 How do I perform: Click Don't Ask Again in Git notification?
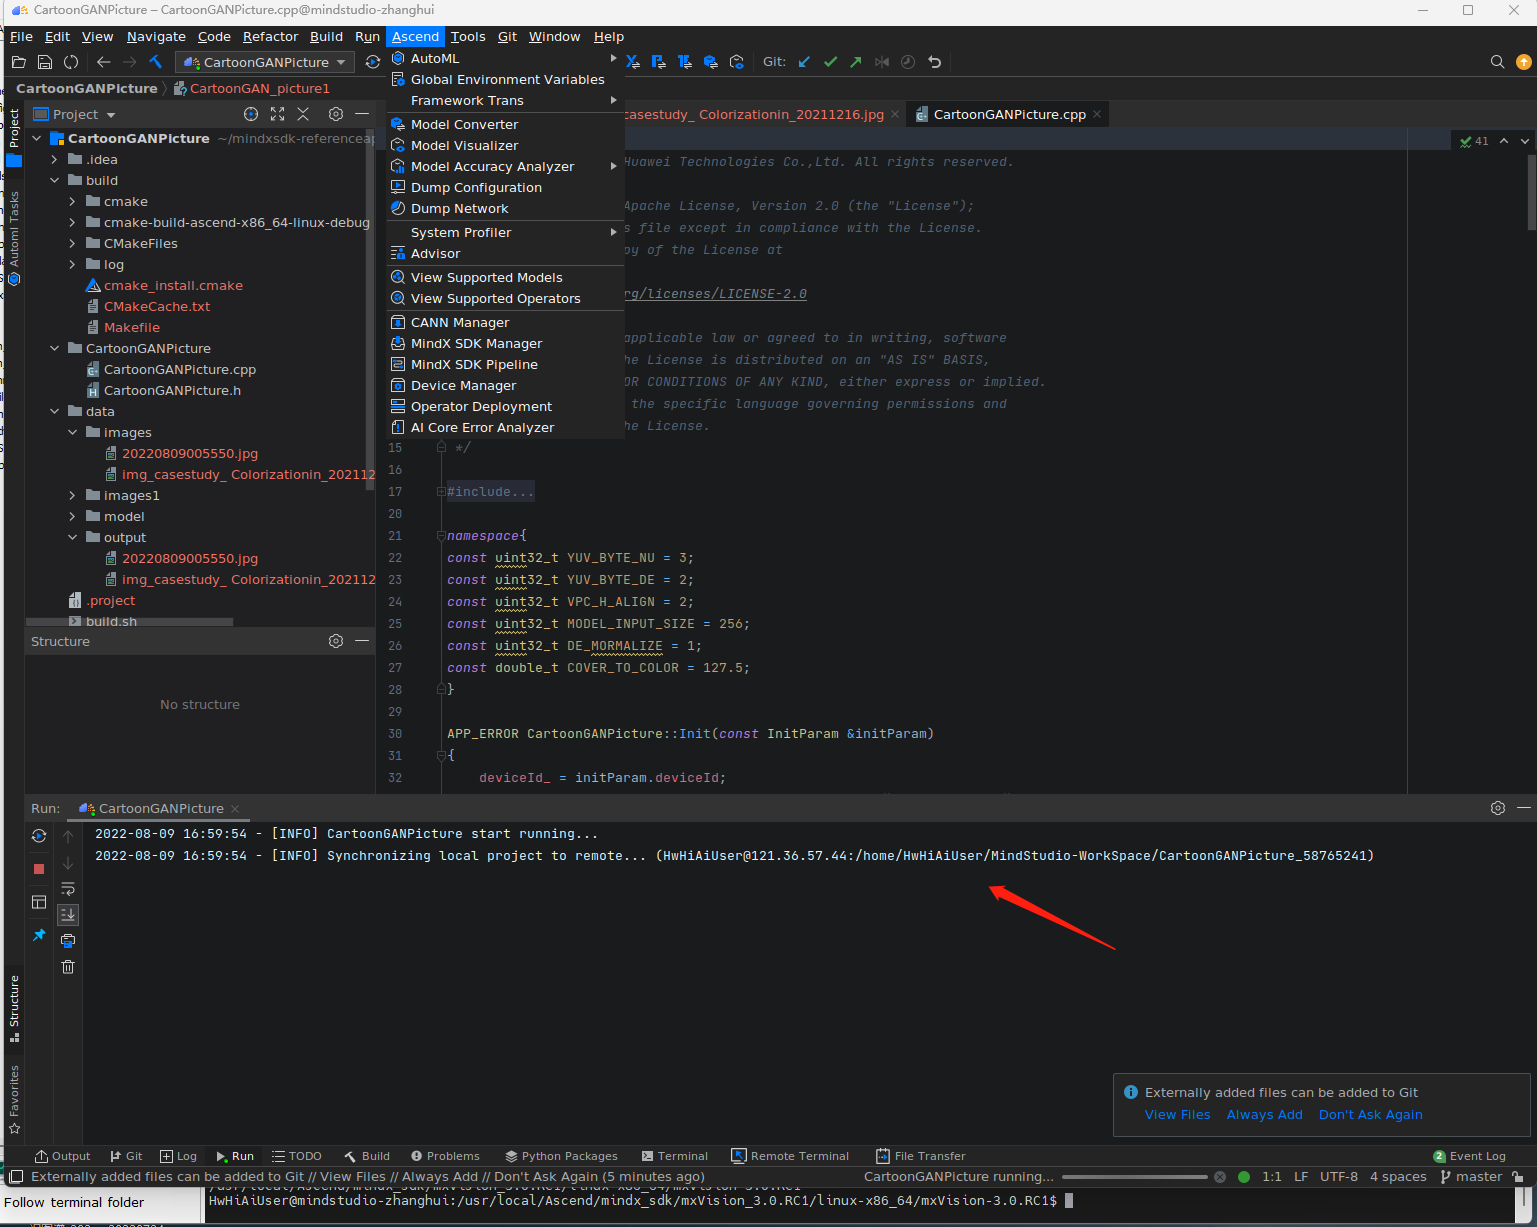(1370, 1115)
